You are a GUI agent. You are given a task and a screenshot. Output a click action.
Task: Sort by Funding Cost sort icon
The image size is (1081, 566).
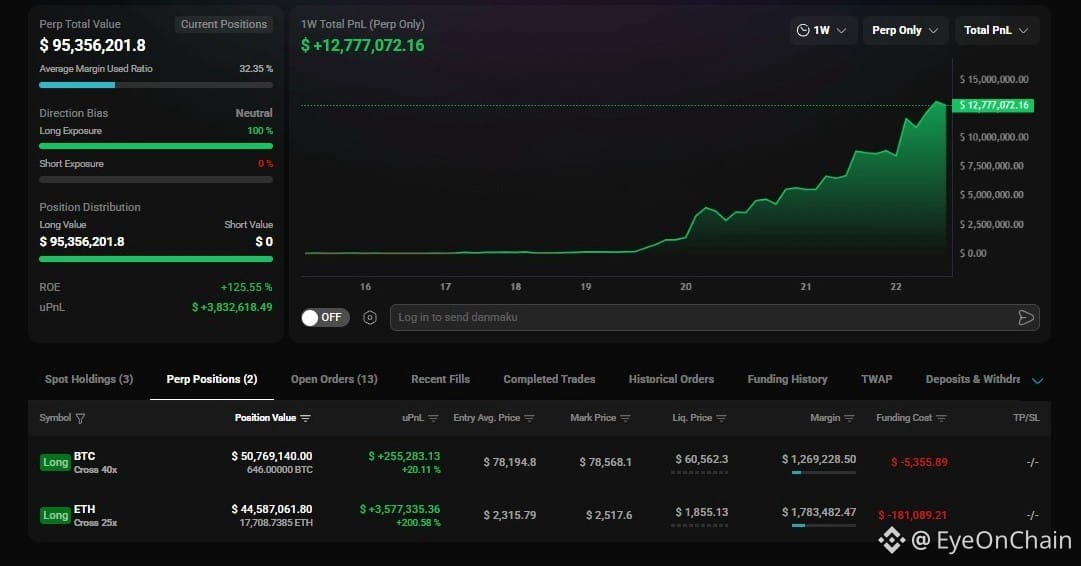[x=942, y=418]
